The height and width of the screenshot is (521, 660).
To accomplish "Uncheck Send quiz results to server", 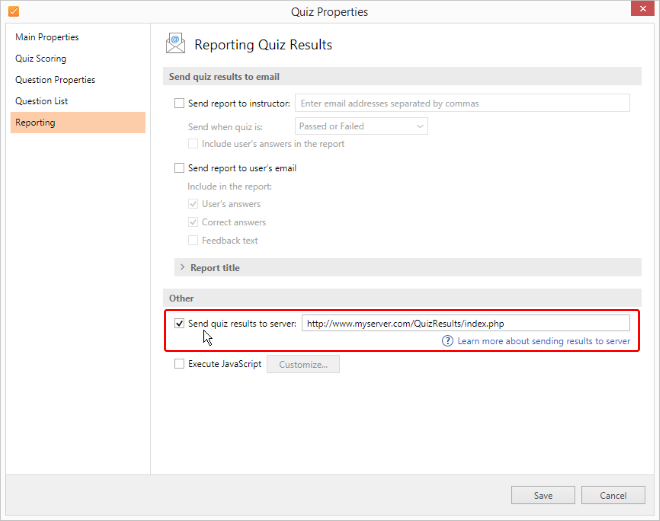I will tap(179, 323).
